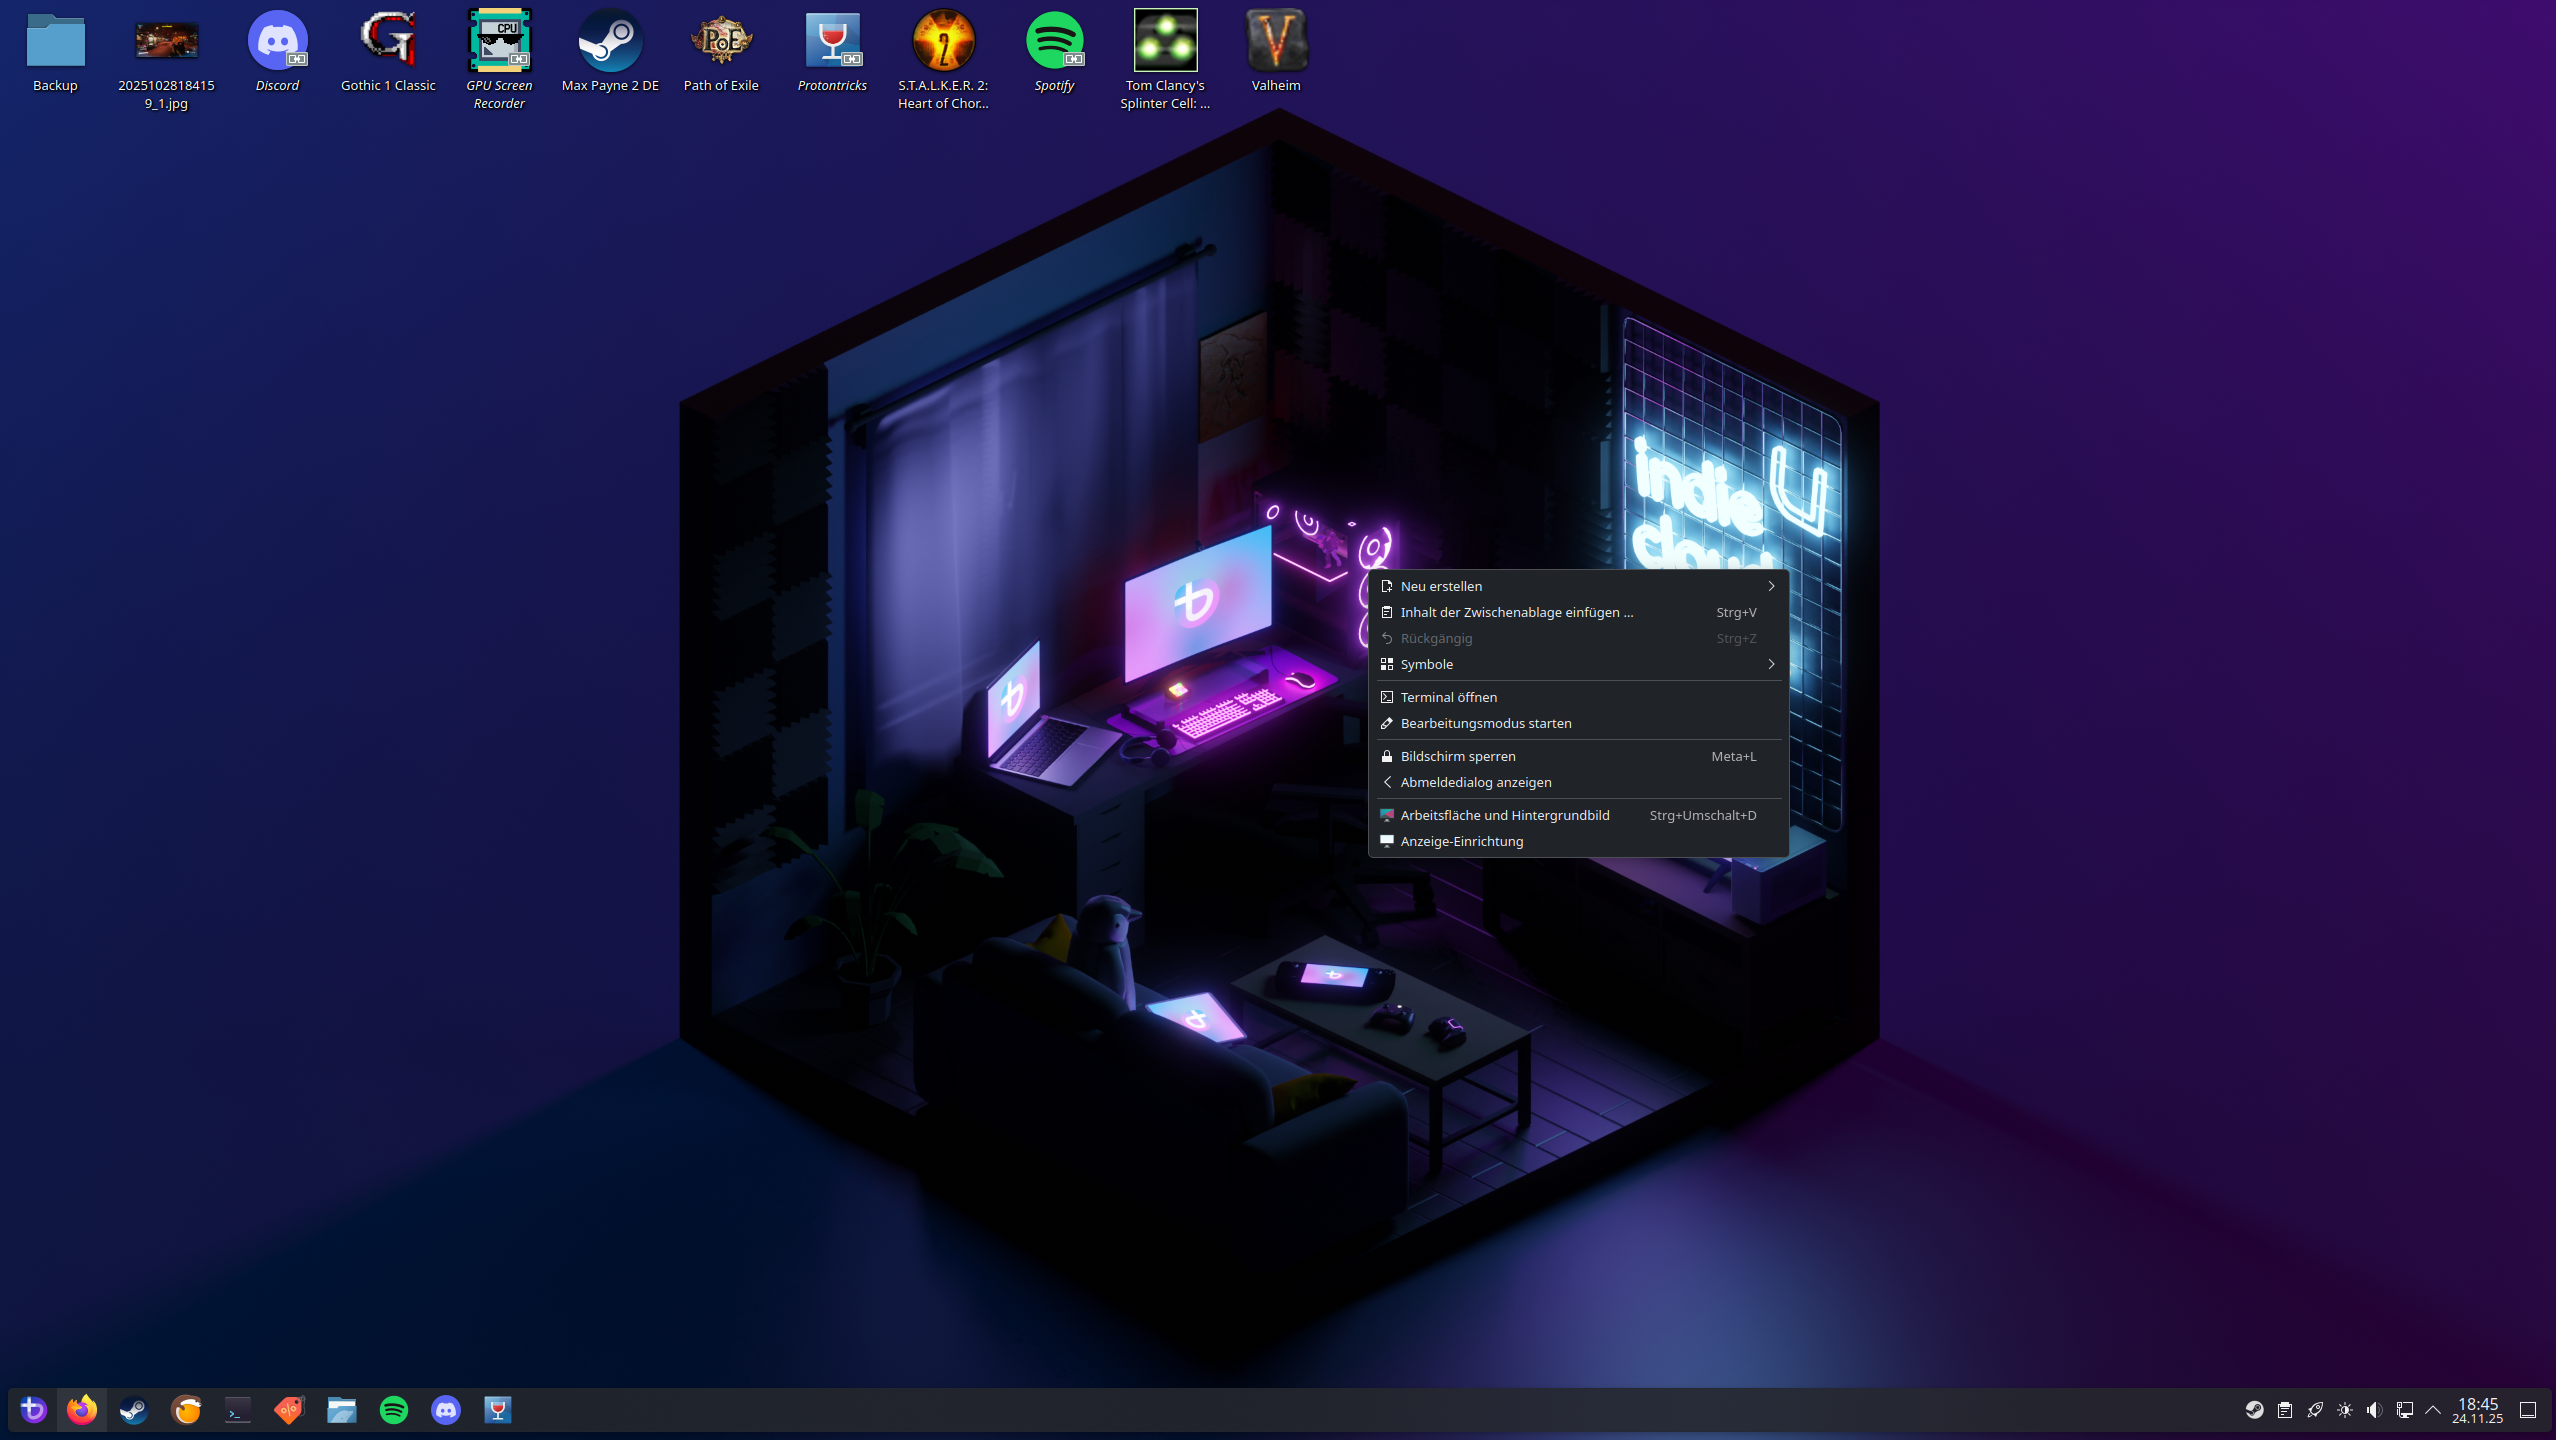The width and height of the screenshot is (2556, 1440).
Task: Open volume control in system tray
Action: [x=2374, y=1410]
